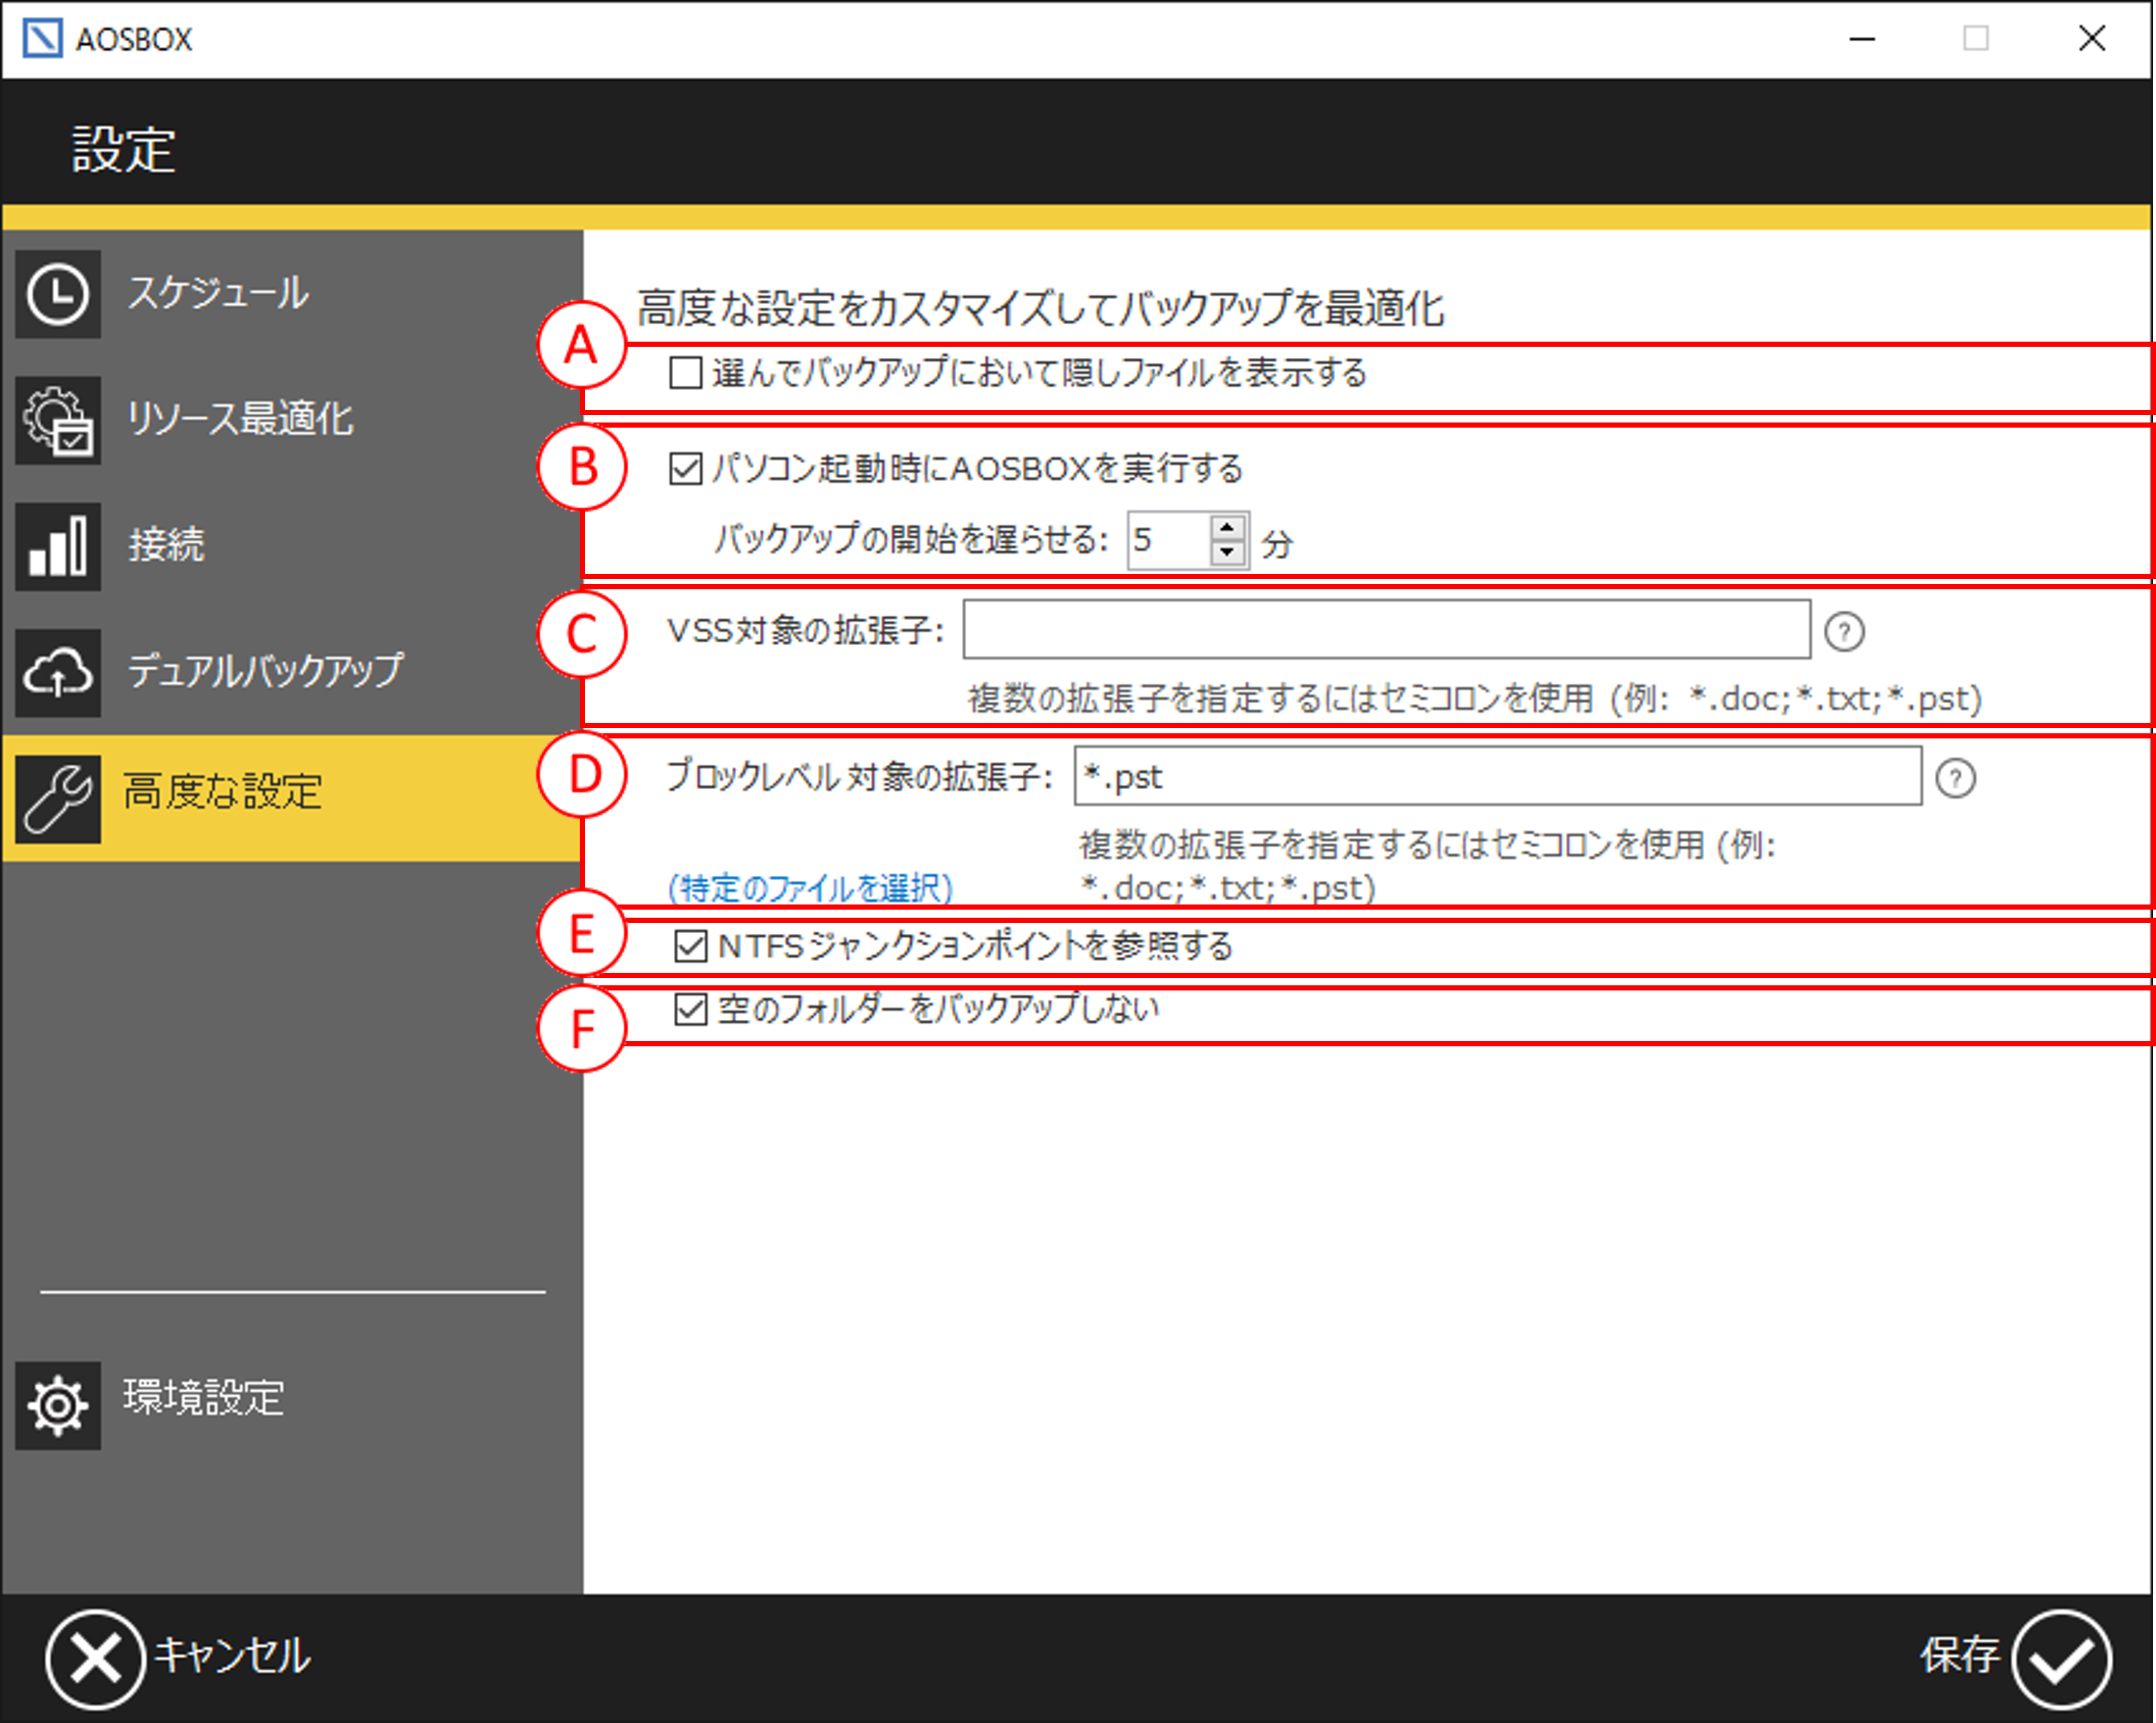Image resolution: width=2156 pixels, height=1723 pixels.
Task: Toggle 空のフォルダーをバックアップしない checkbox
Action: coord(691,1009)
